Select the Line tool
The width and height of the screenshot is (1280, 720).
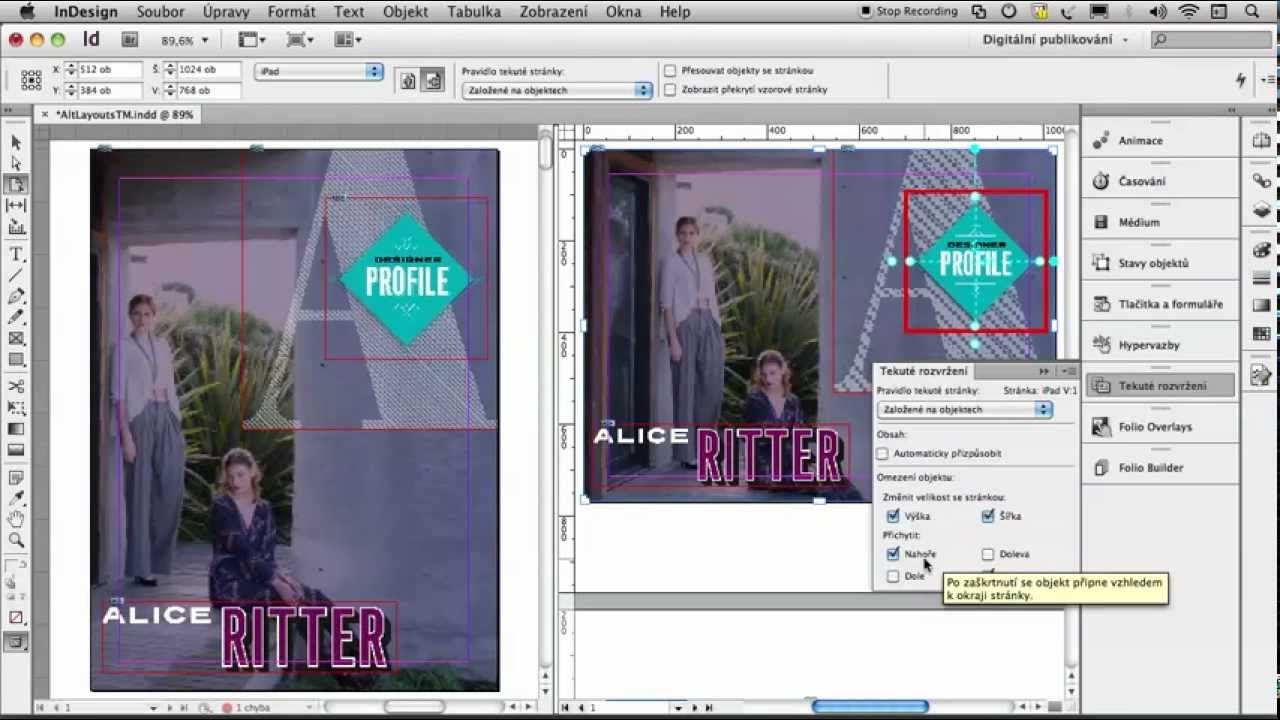tap(16, 275)
